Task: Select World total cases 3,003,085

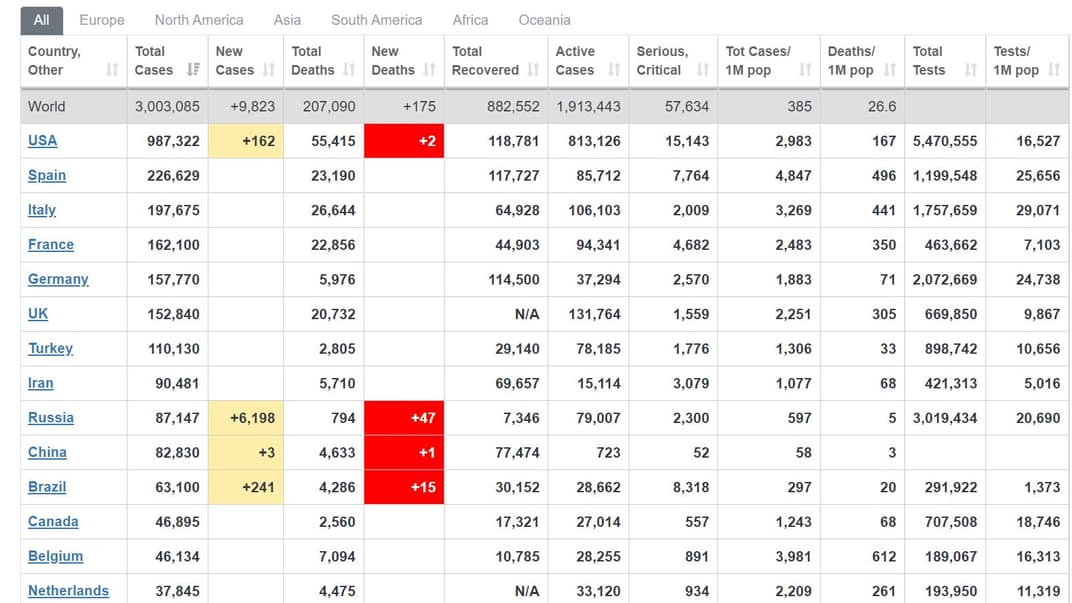Action: [x=168, y=107]
